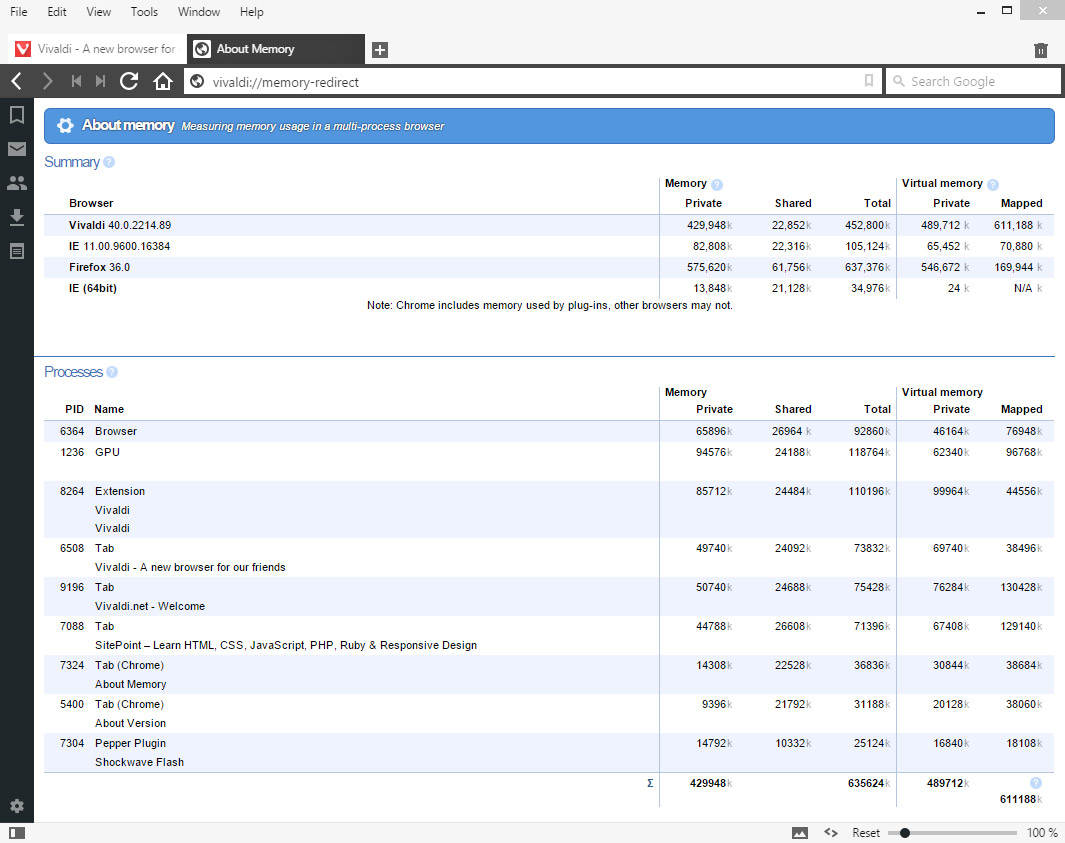Bookmark the page from address bar
The width and height of the screenshot is (1065, 843).
click(x=869, y=82)
